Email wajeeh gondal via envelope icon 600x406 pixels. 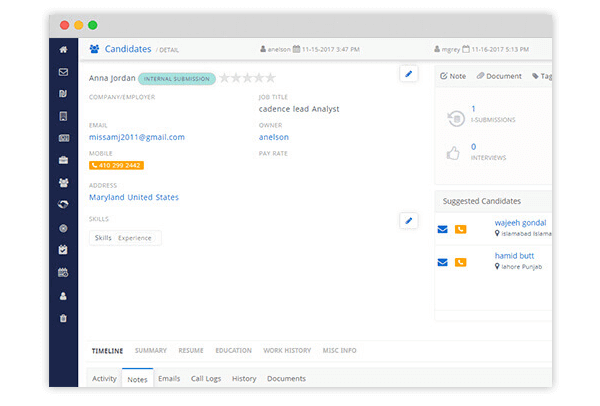tap(442, 229)
